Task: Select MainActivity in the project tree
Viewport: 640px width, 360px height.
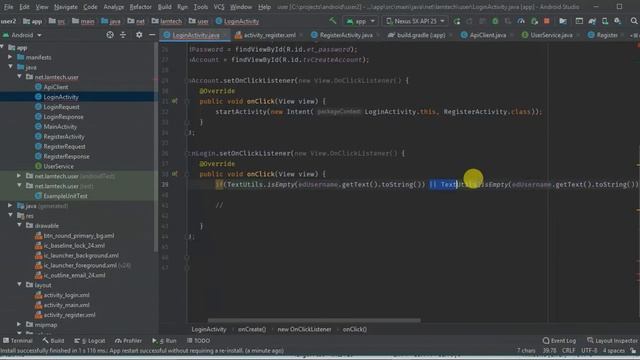Action: pyautogui.click(x=60, y=127)
